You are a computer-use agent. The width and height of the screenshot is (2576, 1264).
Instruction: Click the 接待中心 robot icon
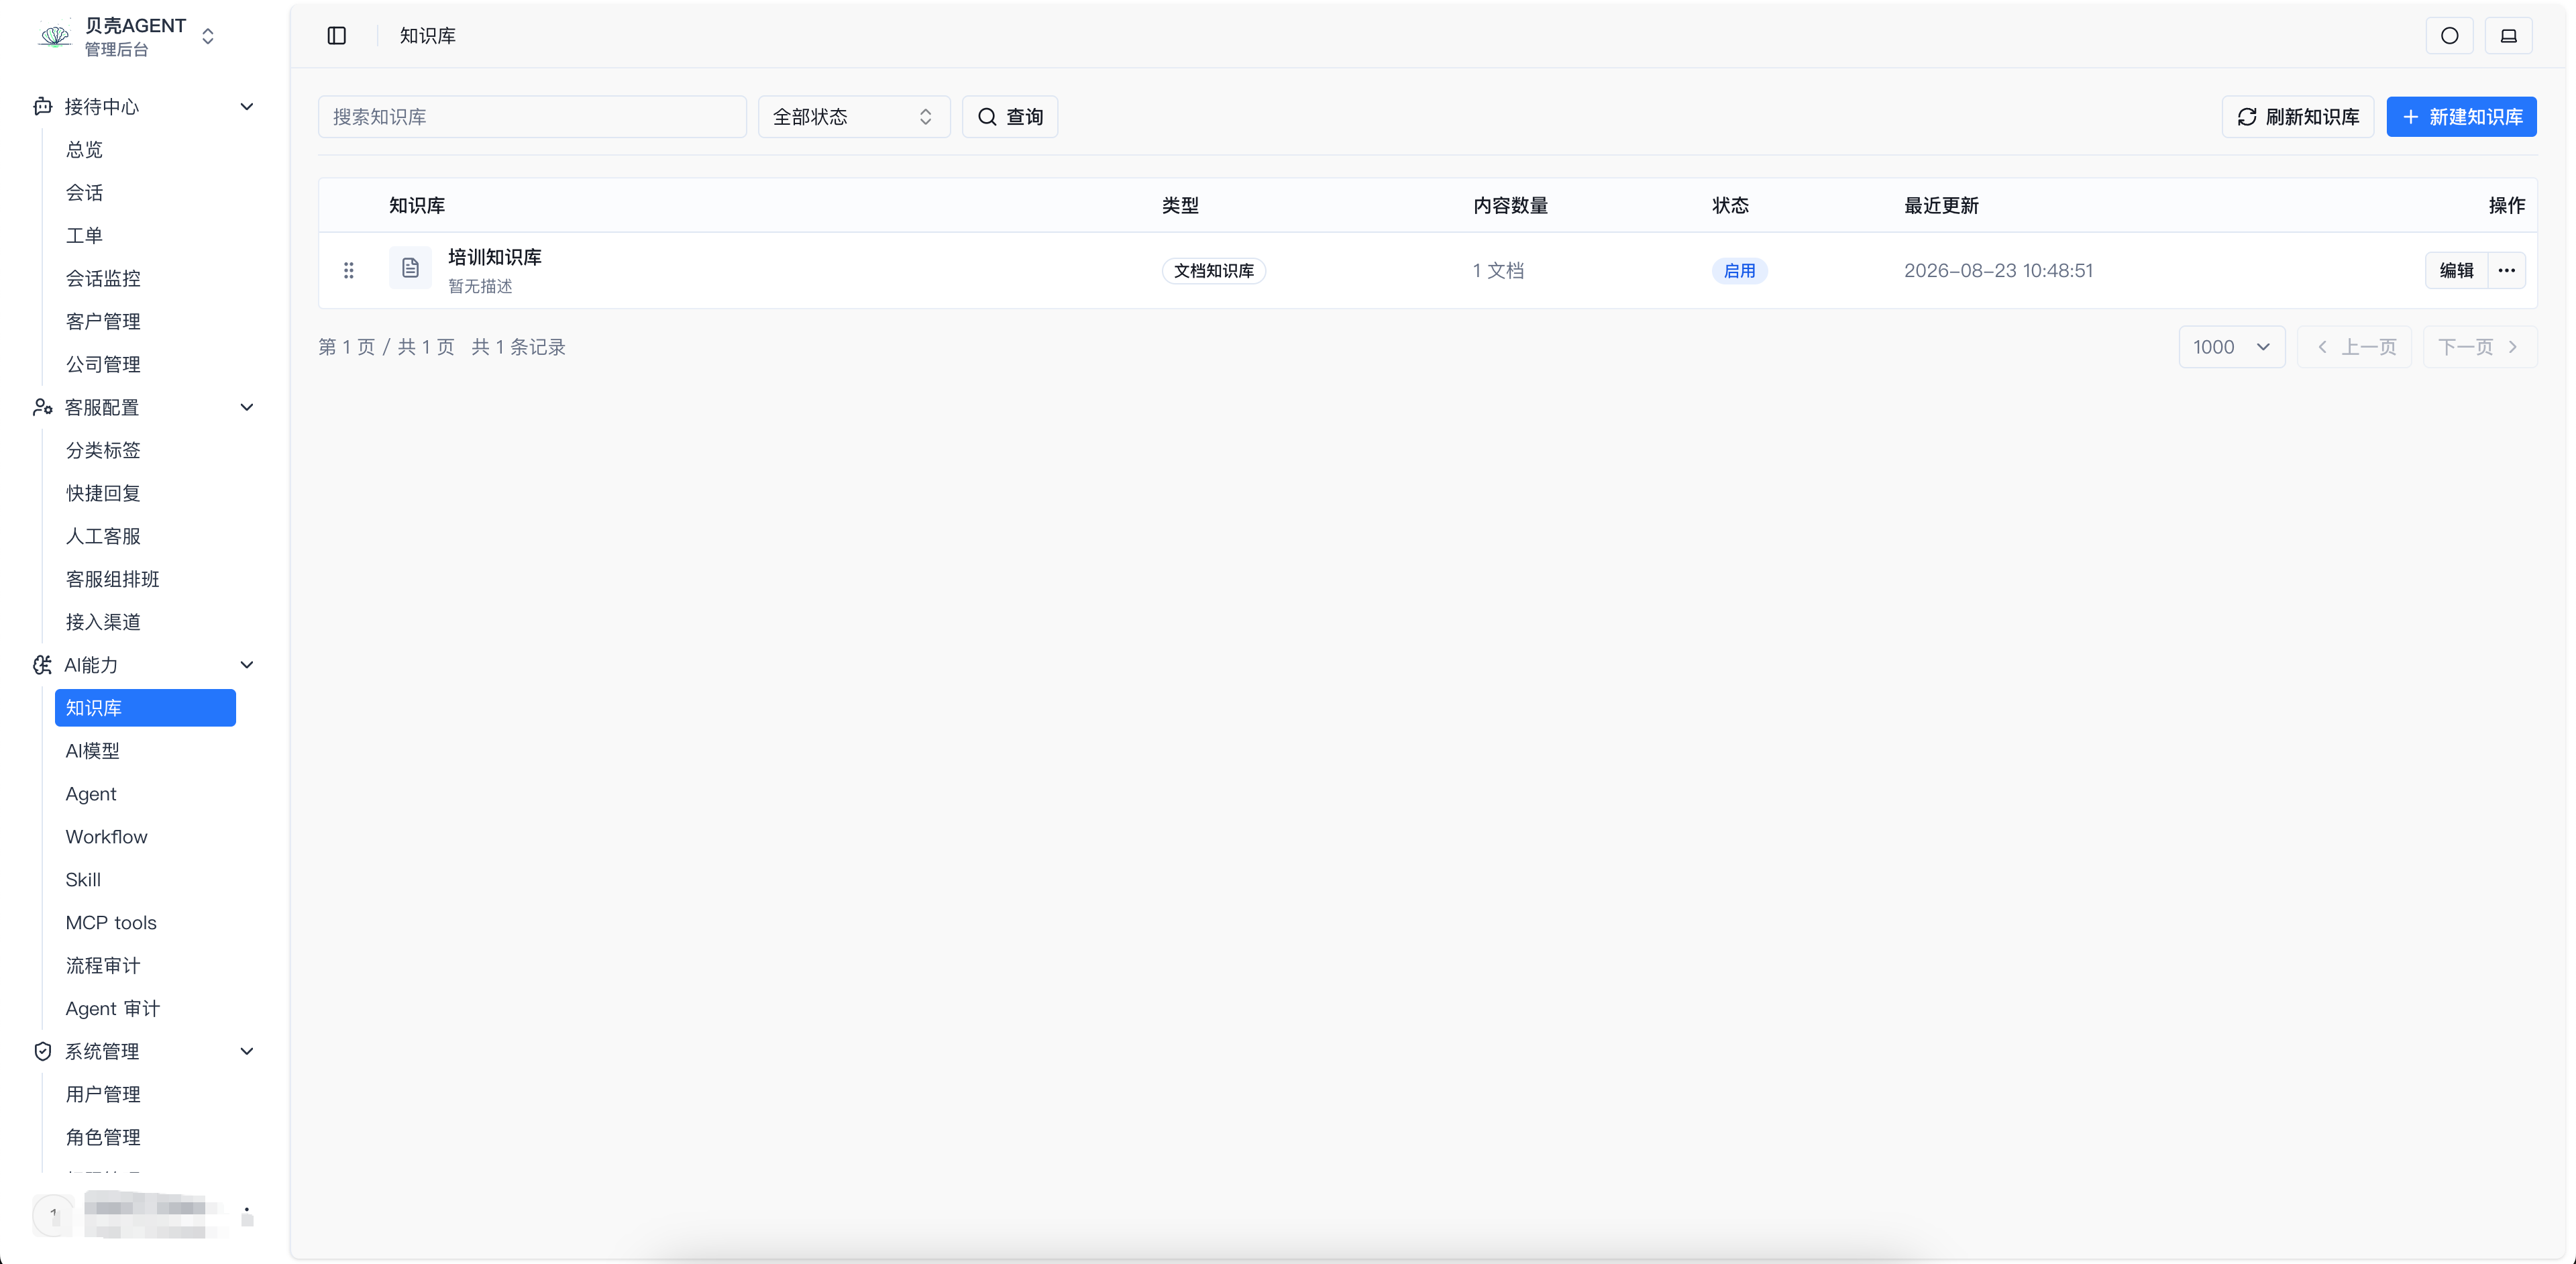(x=43, y=106)
